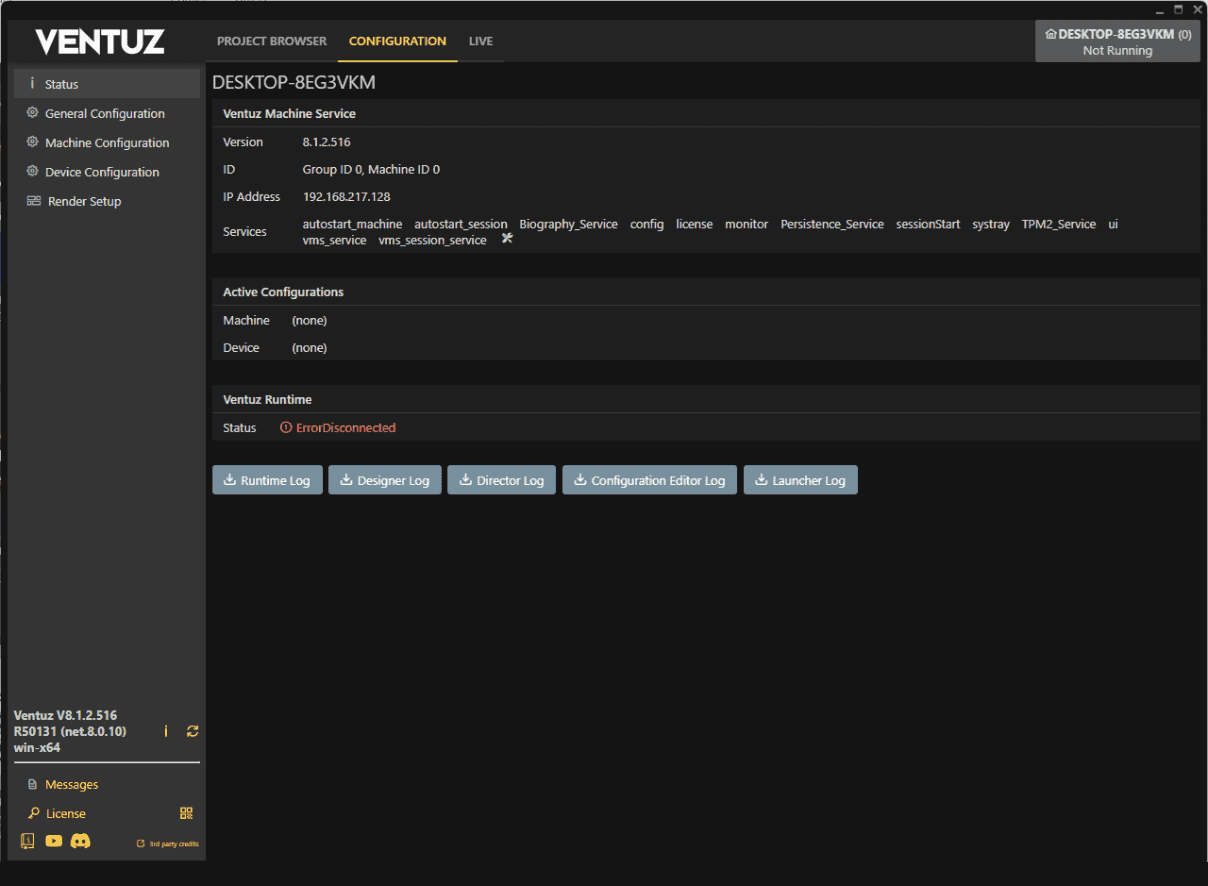Click the QR code icon beside License

tap(186, 813)
